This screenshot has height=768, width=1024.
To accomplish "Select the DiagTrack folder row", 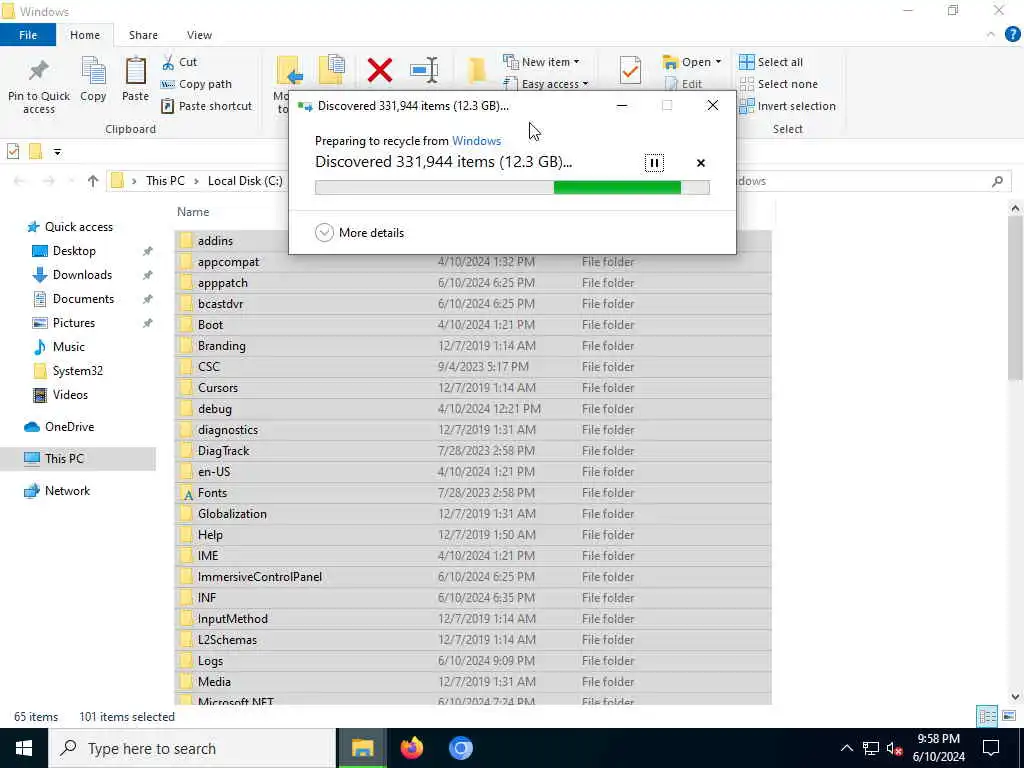I will click(x=473, y=451).
